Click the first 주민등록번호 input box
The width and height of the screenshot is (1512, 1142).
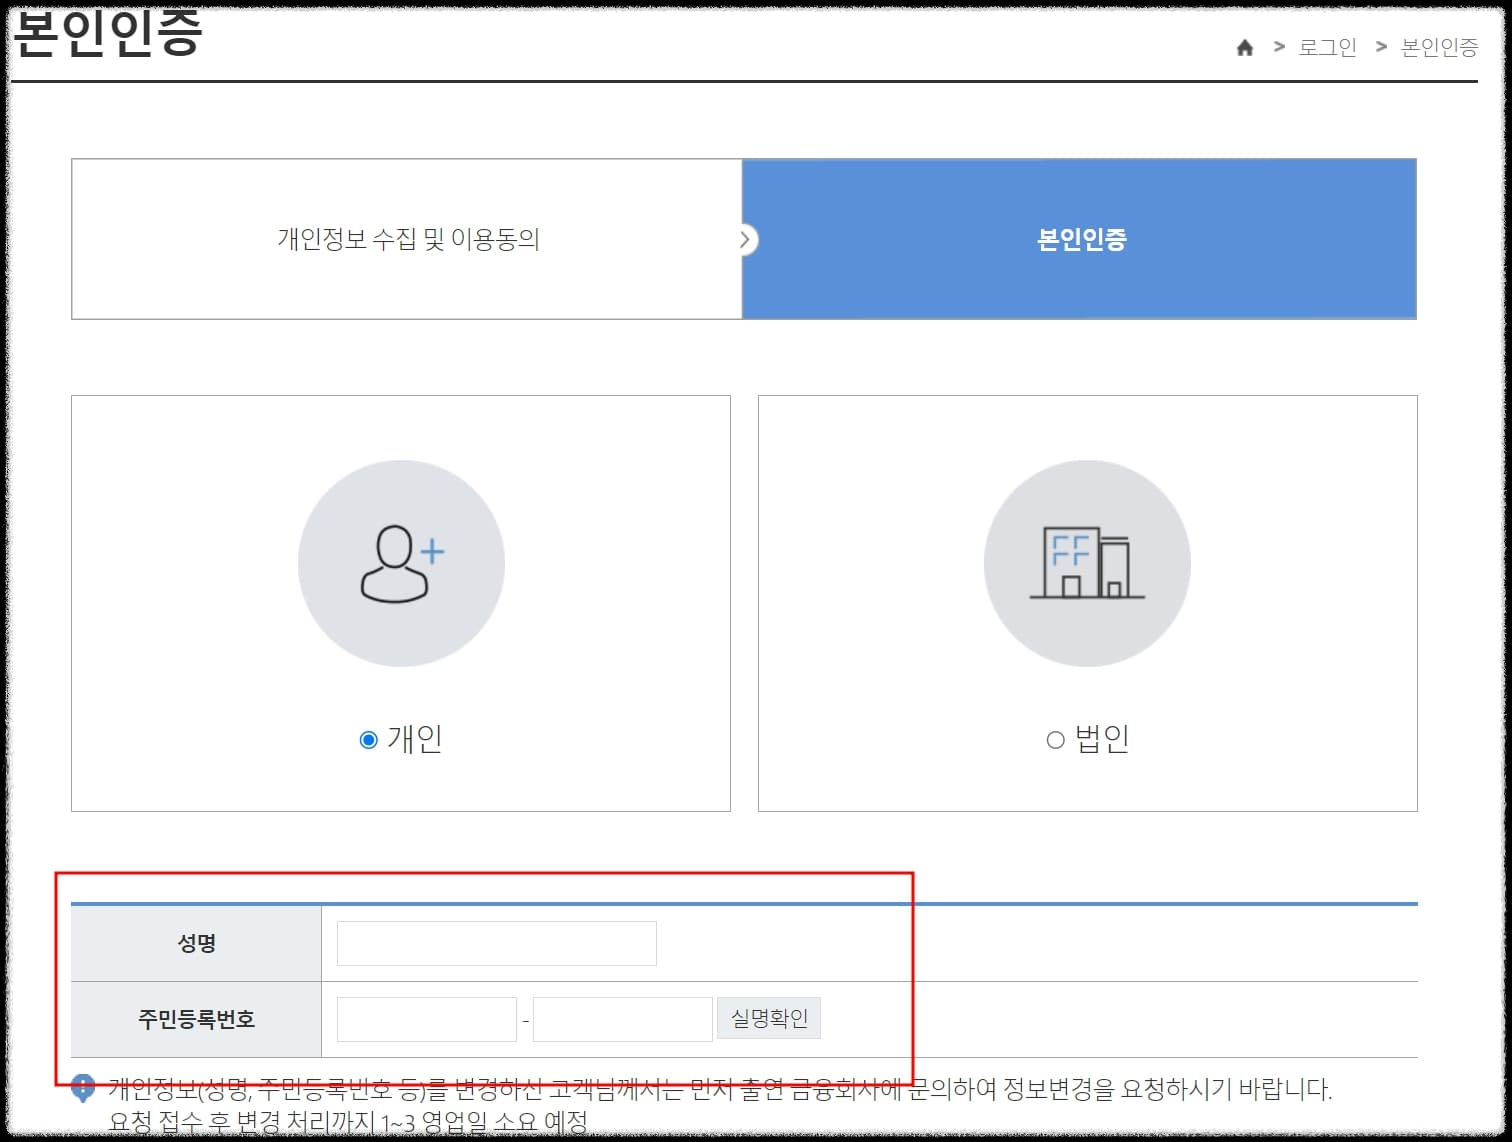pyautogui.click(x=425, y=1018)
